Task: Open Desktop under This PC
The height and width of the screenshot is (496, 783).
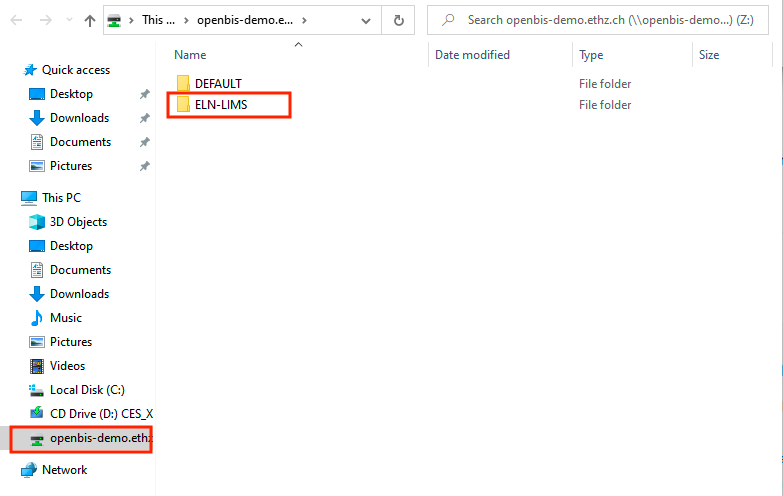Action: (x=71, y=246)
